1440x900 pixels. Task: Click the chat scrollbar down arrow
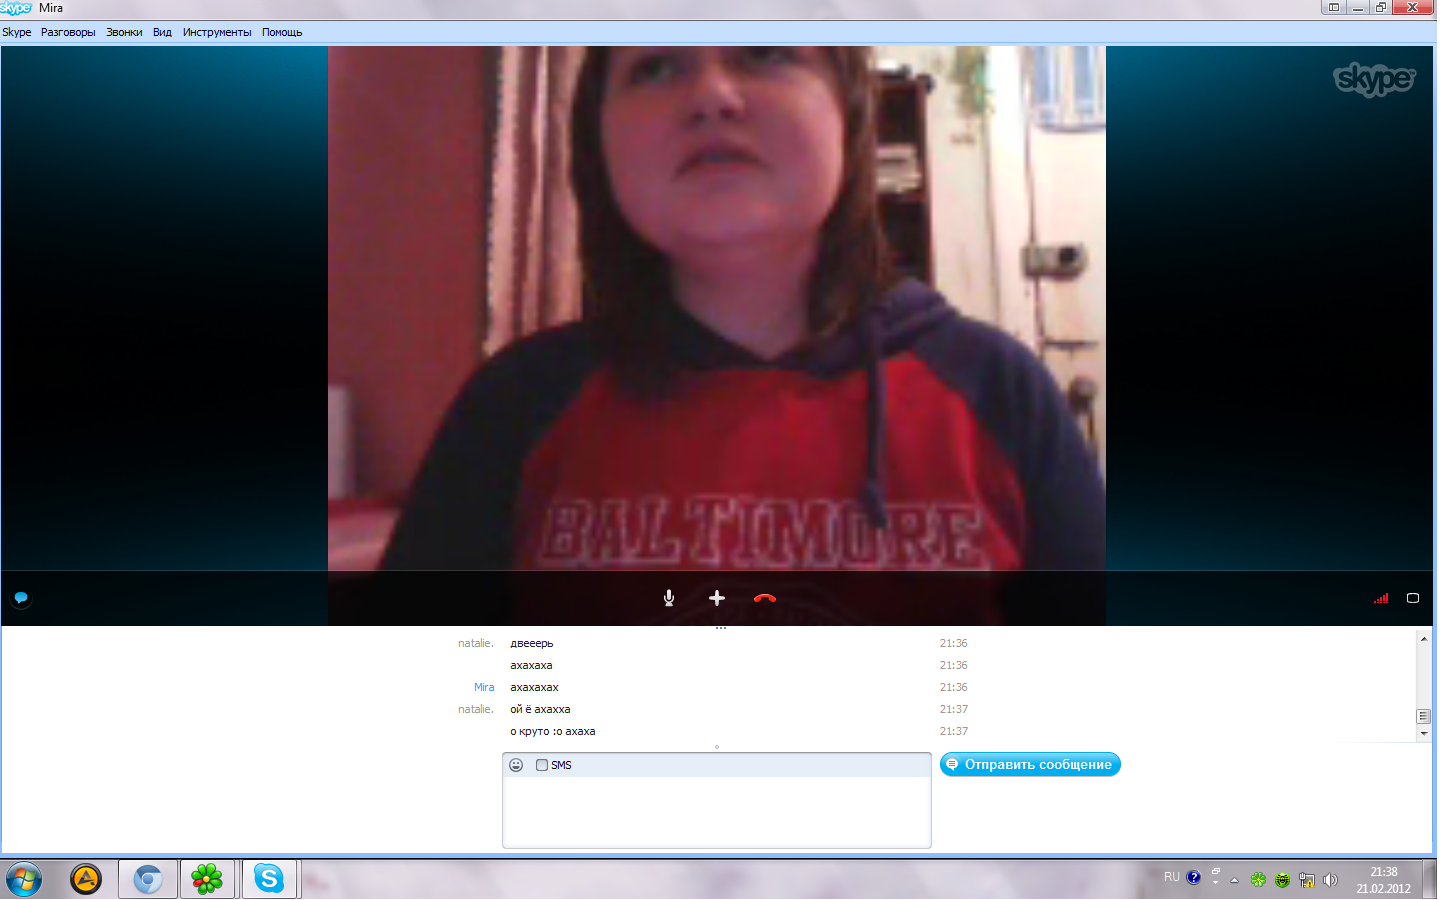[1424, 733]
